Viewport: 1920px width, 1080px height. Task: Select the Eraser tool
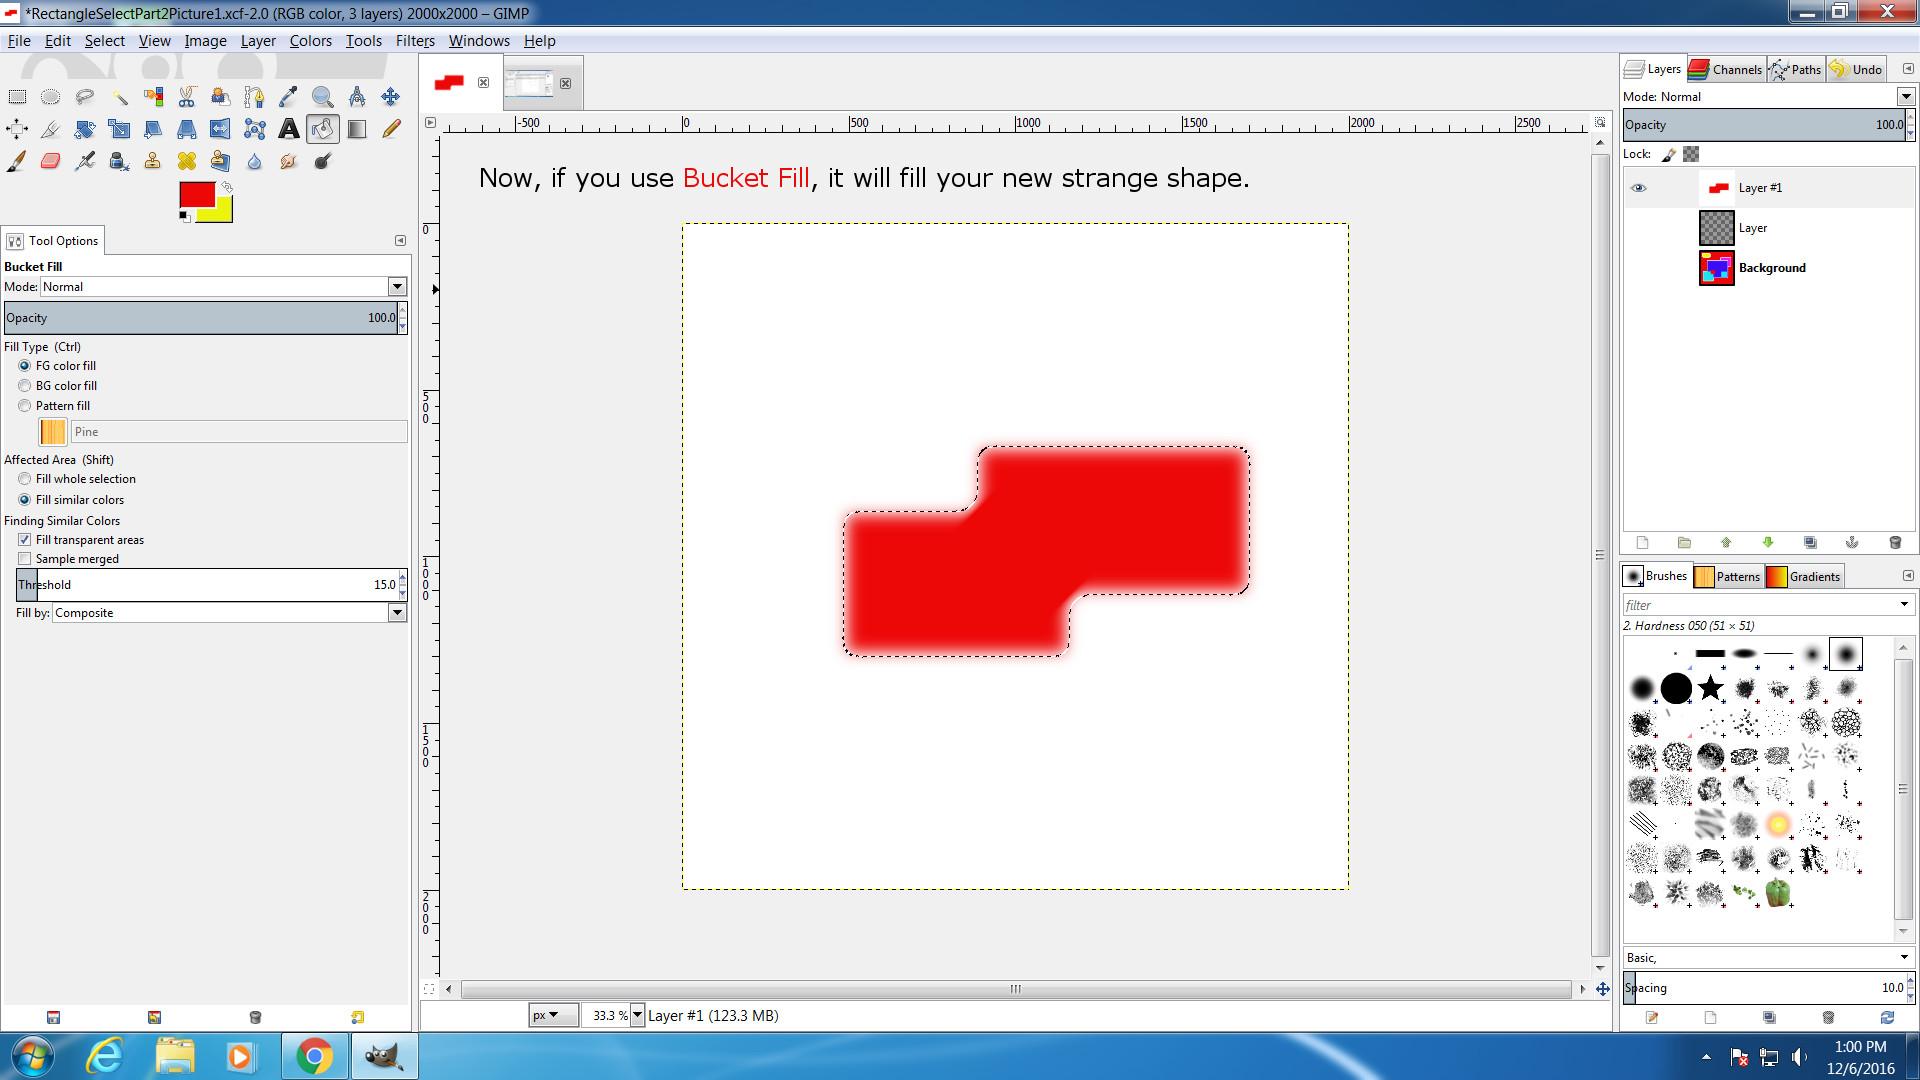point(51,161)
